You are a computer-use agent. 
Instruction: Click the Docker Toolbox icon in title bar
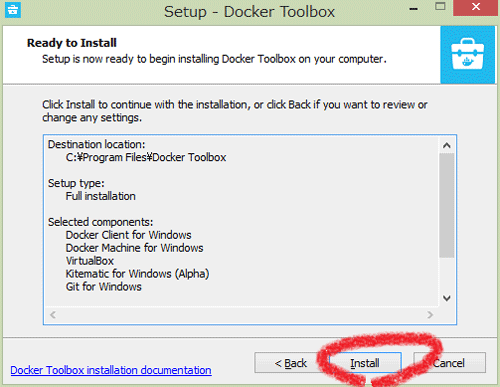13,10
